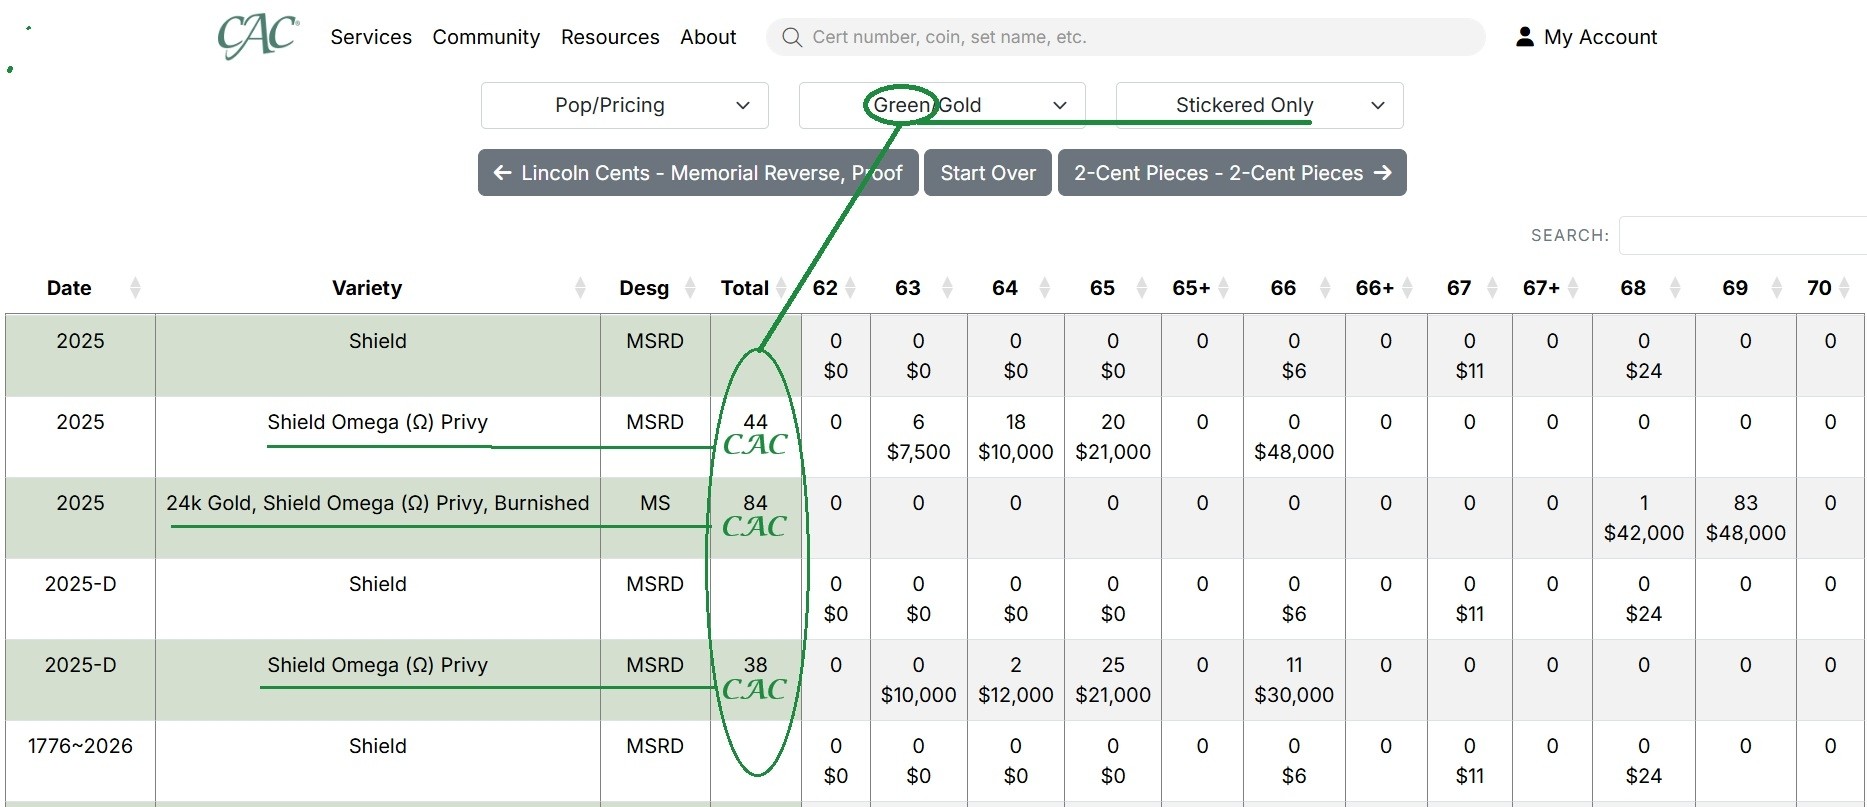Select $48,000 price in grade 69 column

1745,533
